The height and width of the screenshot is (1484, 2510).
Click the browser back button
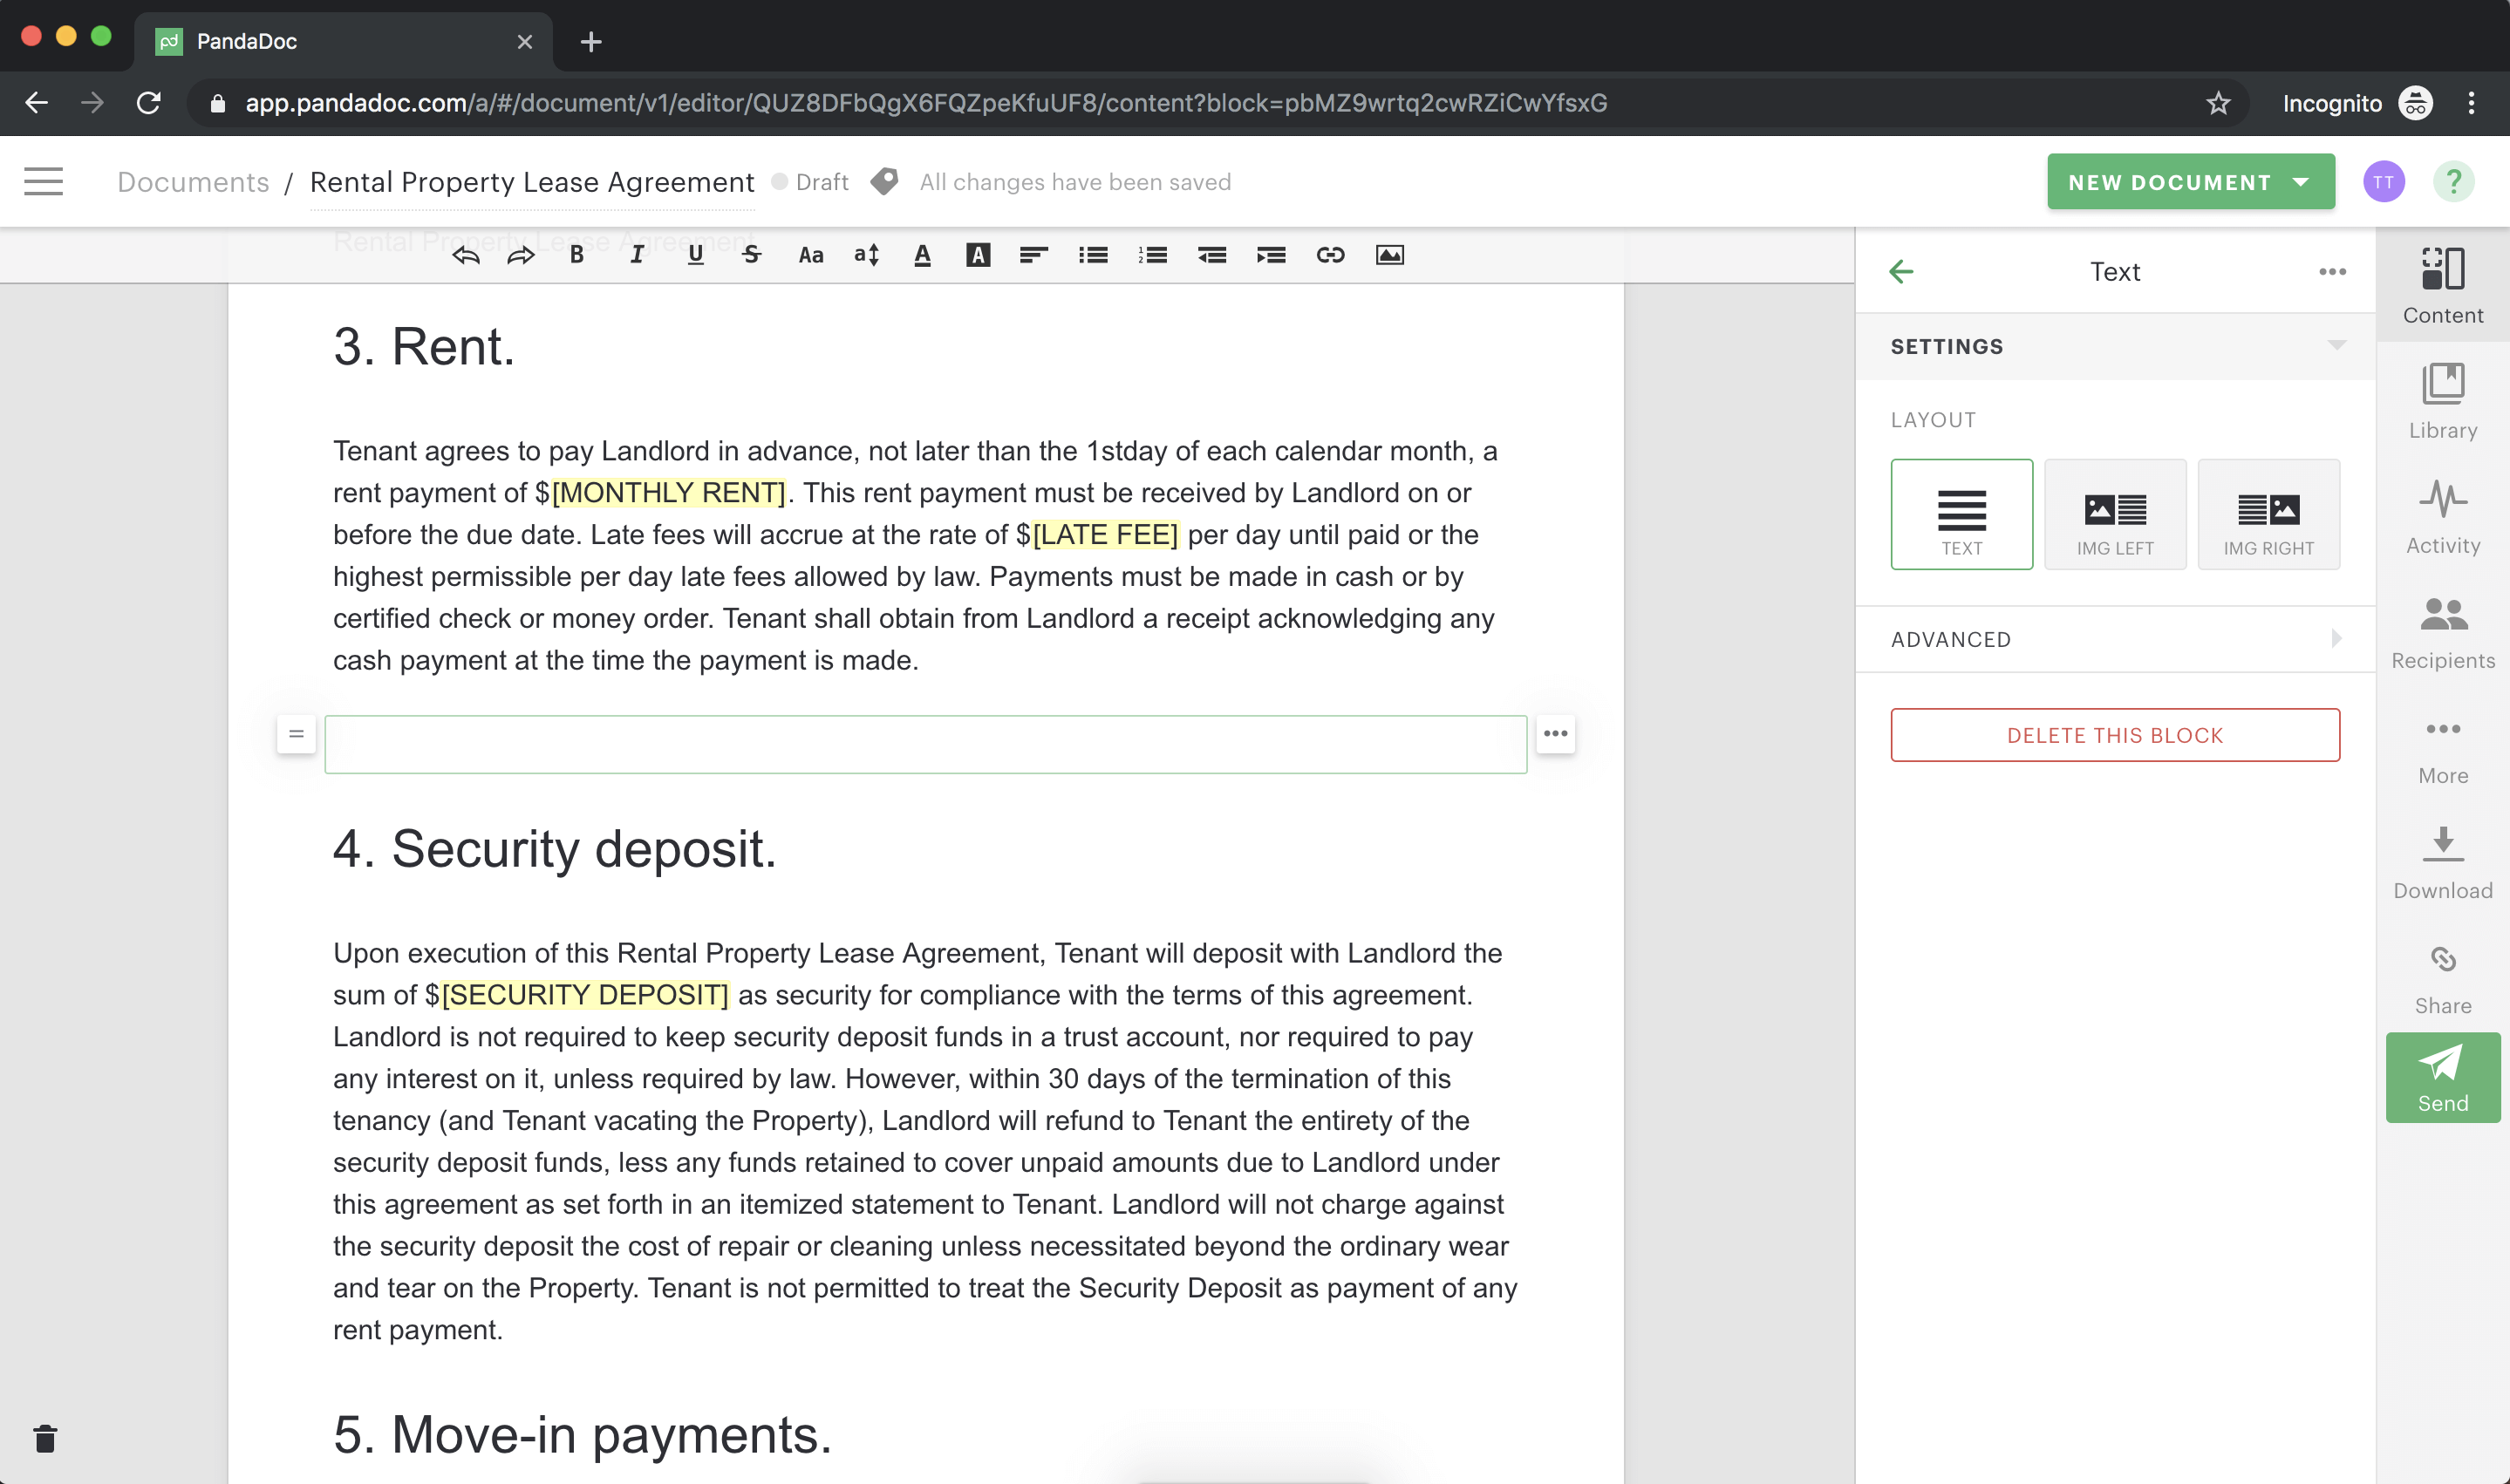point(36,103)
